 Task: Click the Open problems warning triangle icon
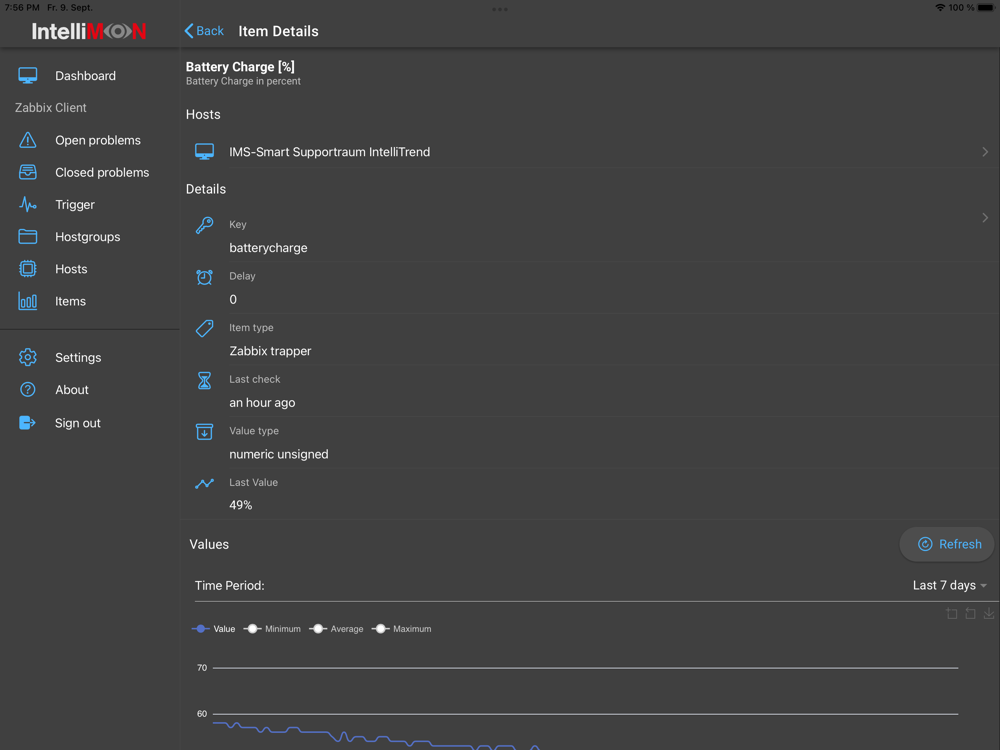[x=27, y=140]
